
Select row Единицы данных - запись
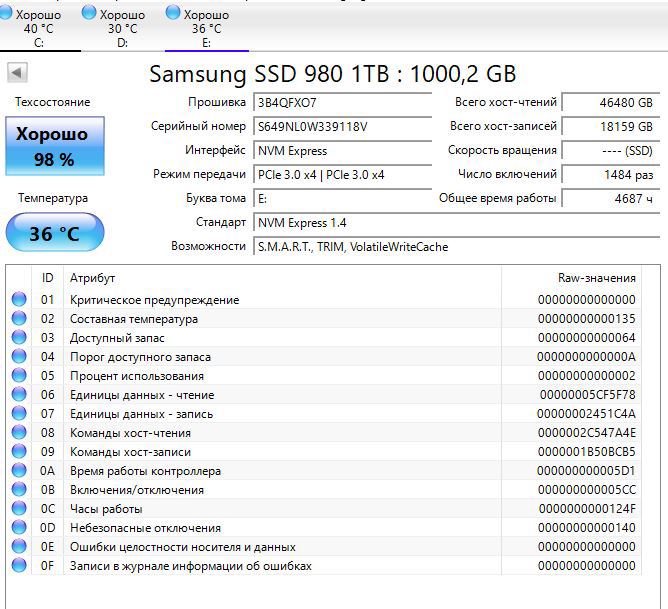(x=324, y=414)
